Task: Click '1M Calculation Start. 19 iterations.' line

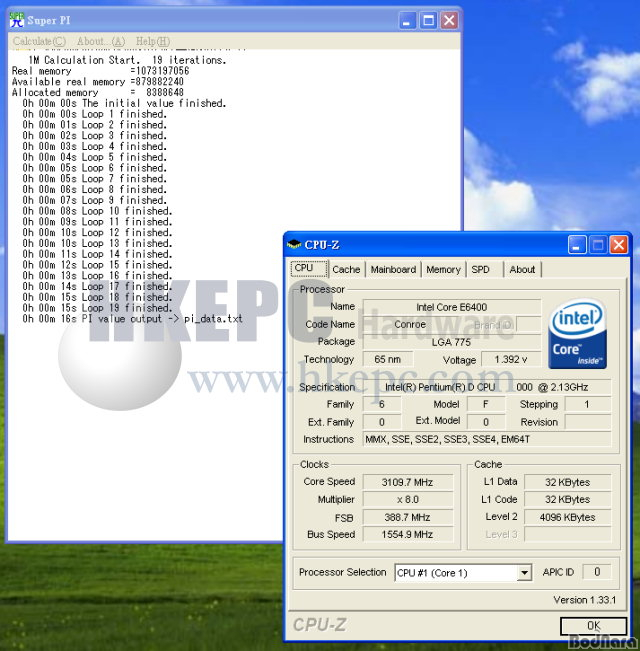Action: (127, 60)
